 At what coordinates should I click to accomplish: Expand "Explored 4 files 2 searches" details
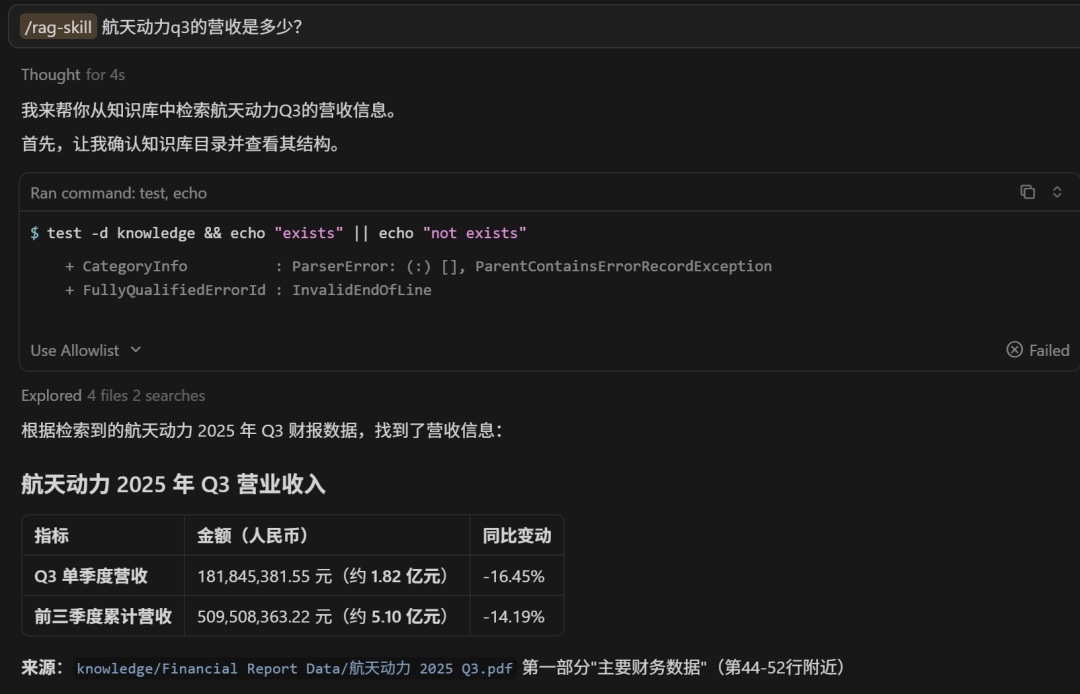click(x=113, y=395)
